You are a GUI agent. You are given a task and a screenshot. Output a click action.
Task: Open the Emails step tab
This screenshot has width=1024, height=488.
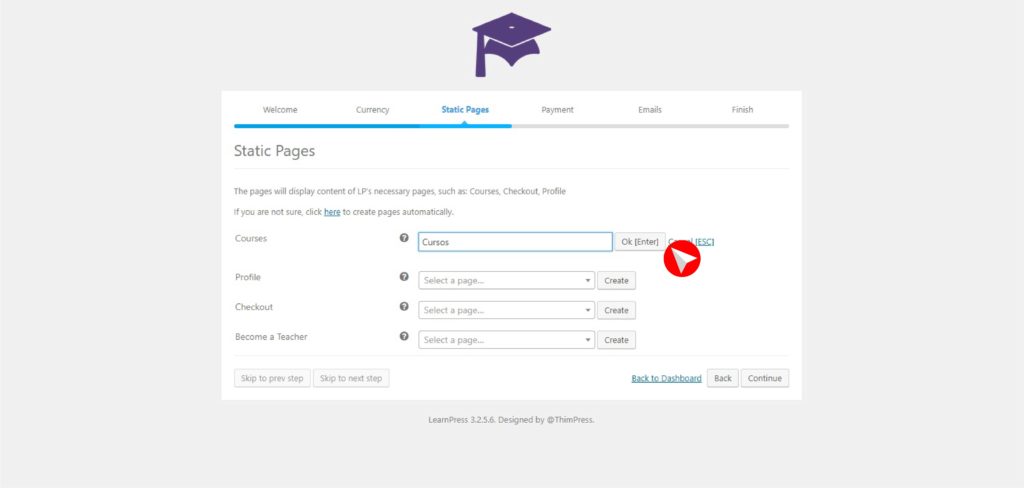click(x=650, y=110)
